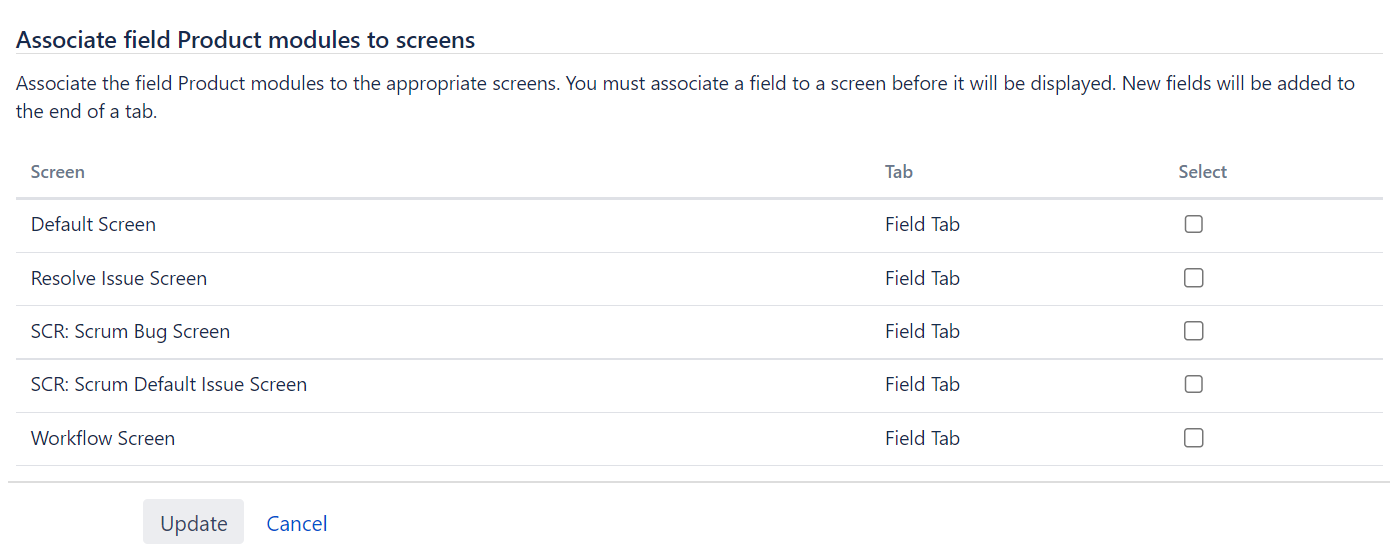Viewport: 1396px width, 559px height.
Task: Click the SCR: Scrum Default Issue Screen name
Action: [x=169, y=384]
